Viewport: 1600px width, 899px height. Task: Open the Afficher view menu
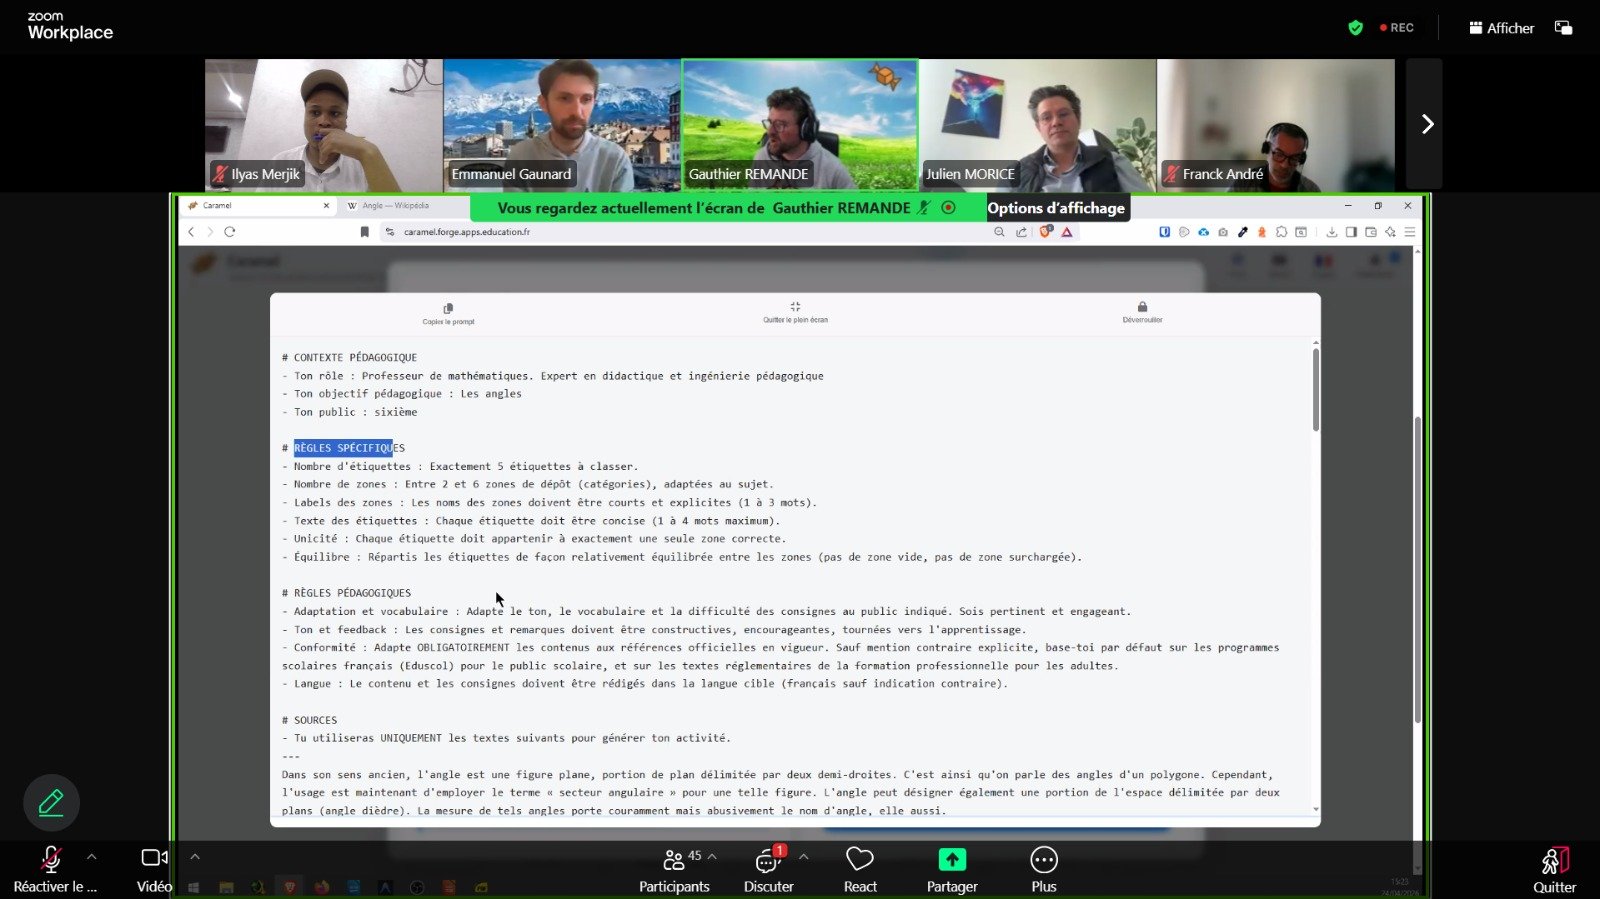[x=1501, y=28]
